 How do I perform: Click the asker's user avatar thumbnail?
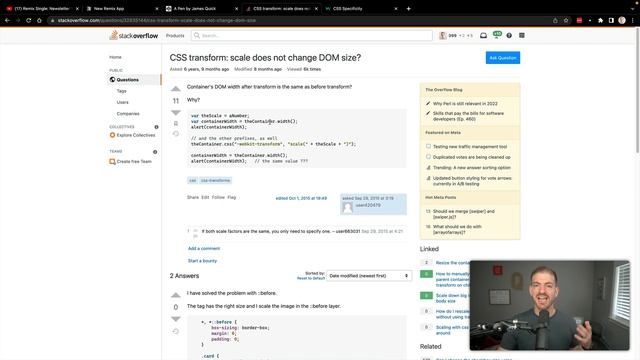tap(347, 207)
